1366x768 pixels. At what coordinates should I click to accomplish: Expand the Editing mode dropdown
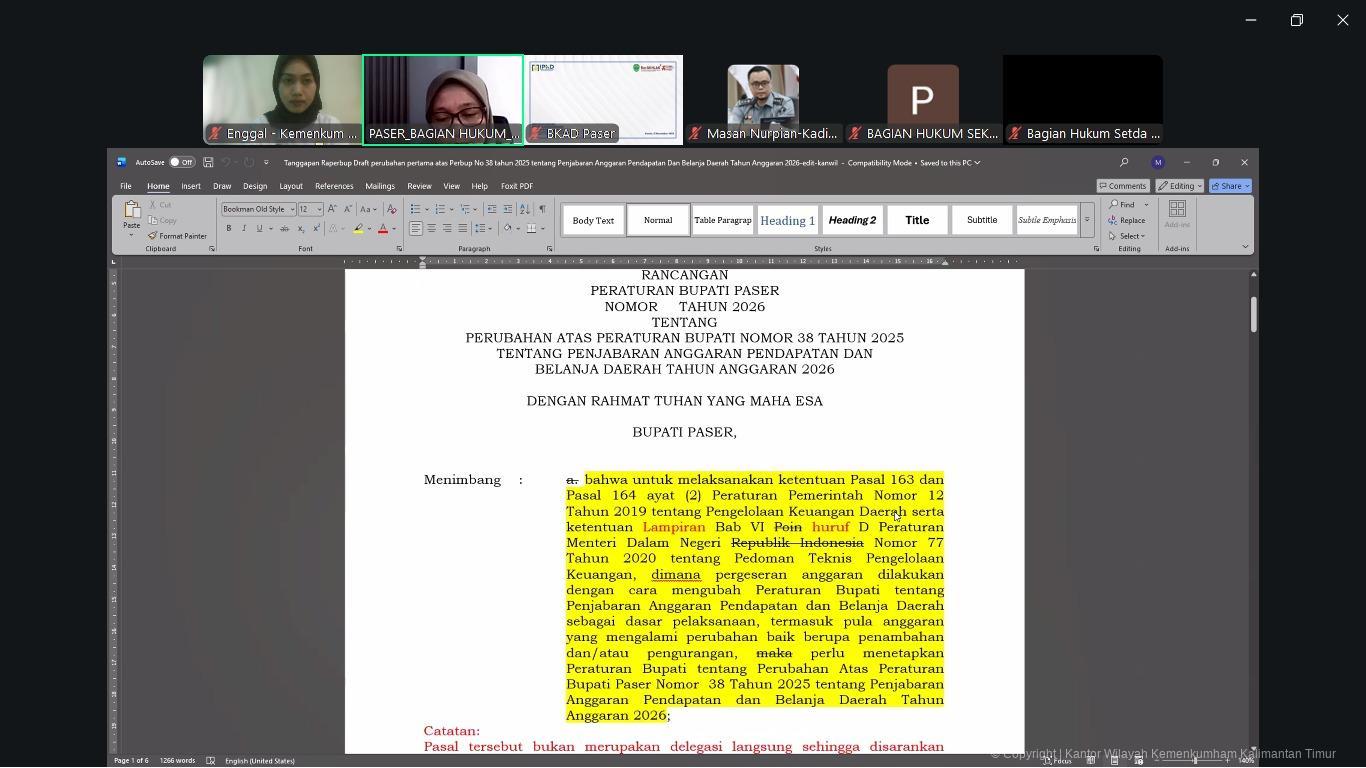[x=1179, y=186]
